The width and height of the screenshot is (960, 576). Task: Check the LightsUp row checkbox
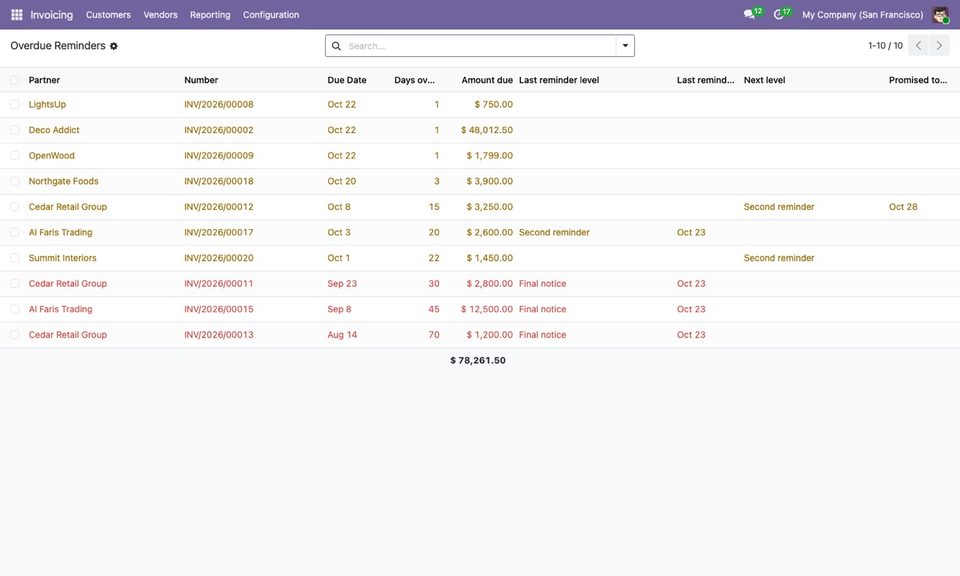tap(15, 105)
